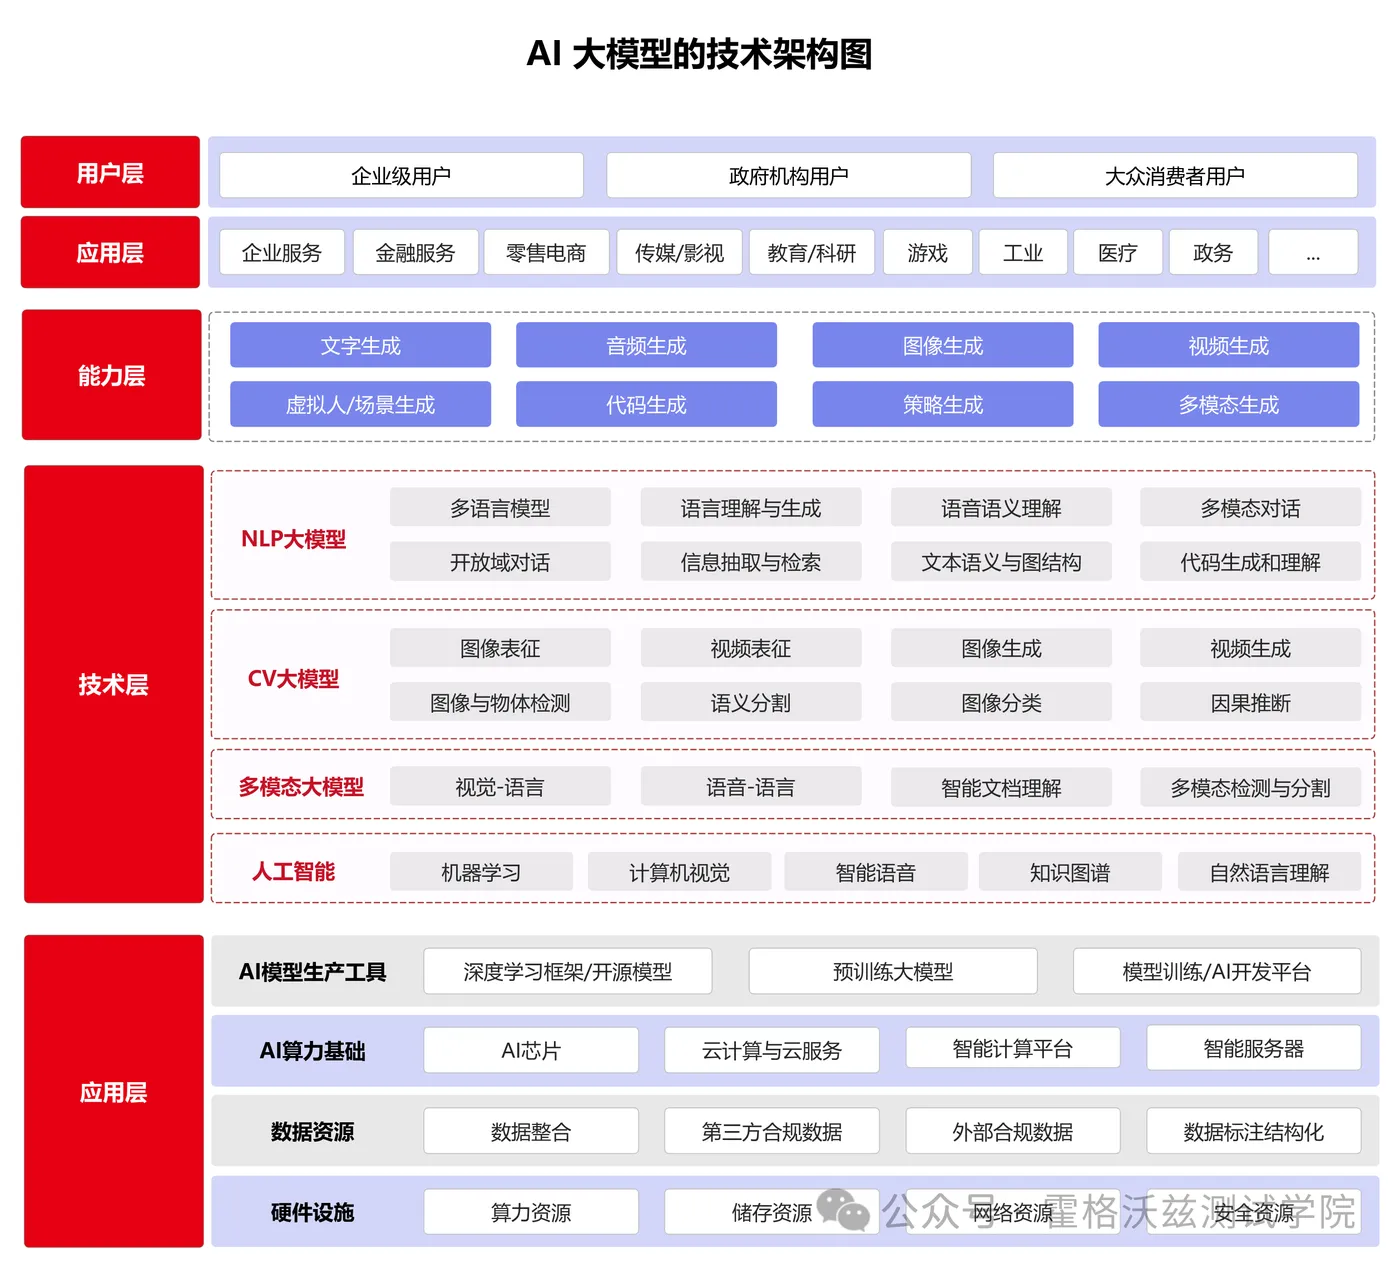The image size is (1400, 1268).
Task: Click 智能文档理解 block
Action: coord(1001,787)
